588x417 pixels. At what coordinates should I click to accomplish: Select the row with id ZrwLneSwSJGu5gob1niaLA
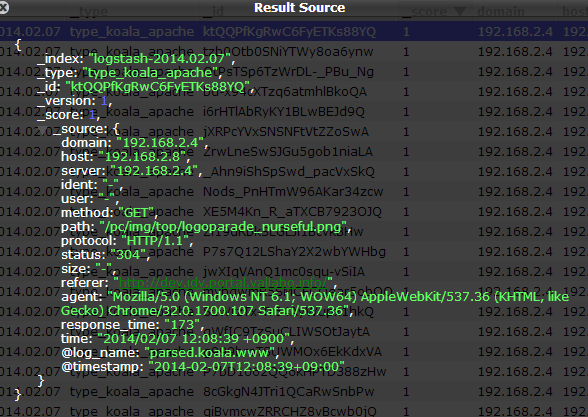tap(294, 152)
